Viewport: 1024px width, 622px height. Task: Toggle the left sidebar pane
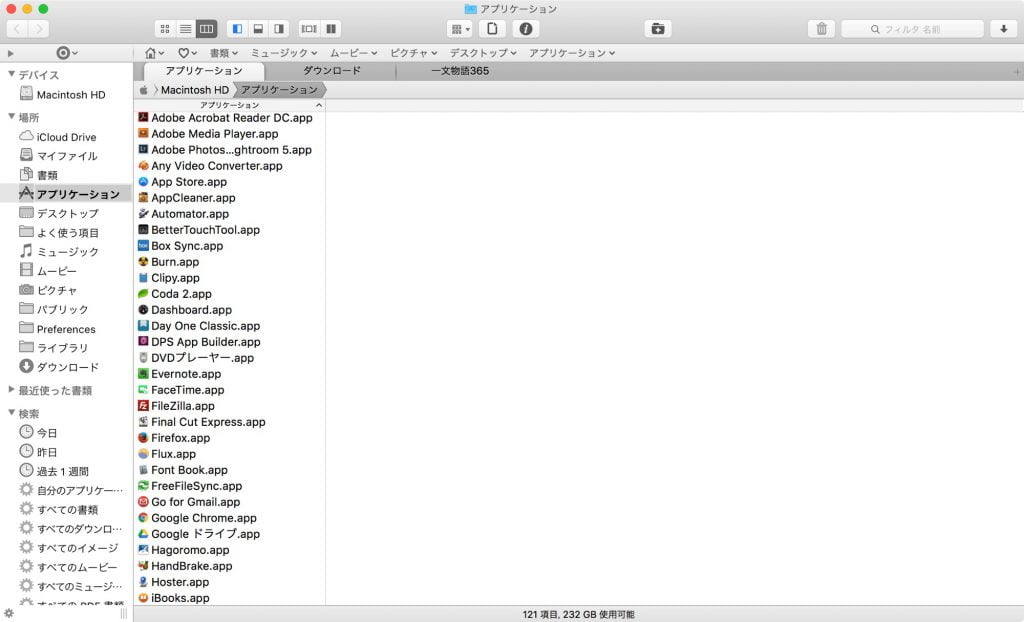237,29
